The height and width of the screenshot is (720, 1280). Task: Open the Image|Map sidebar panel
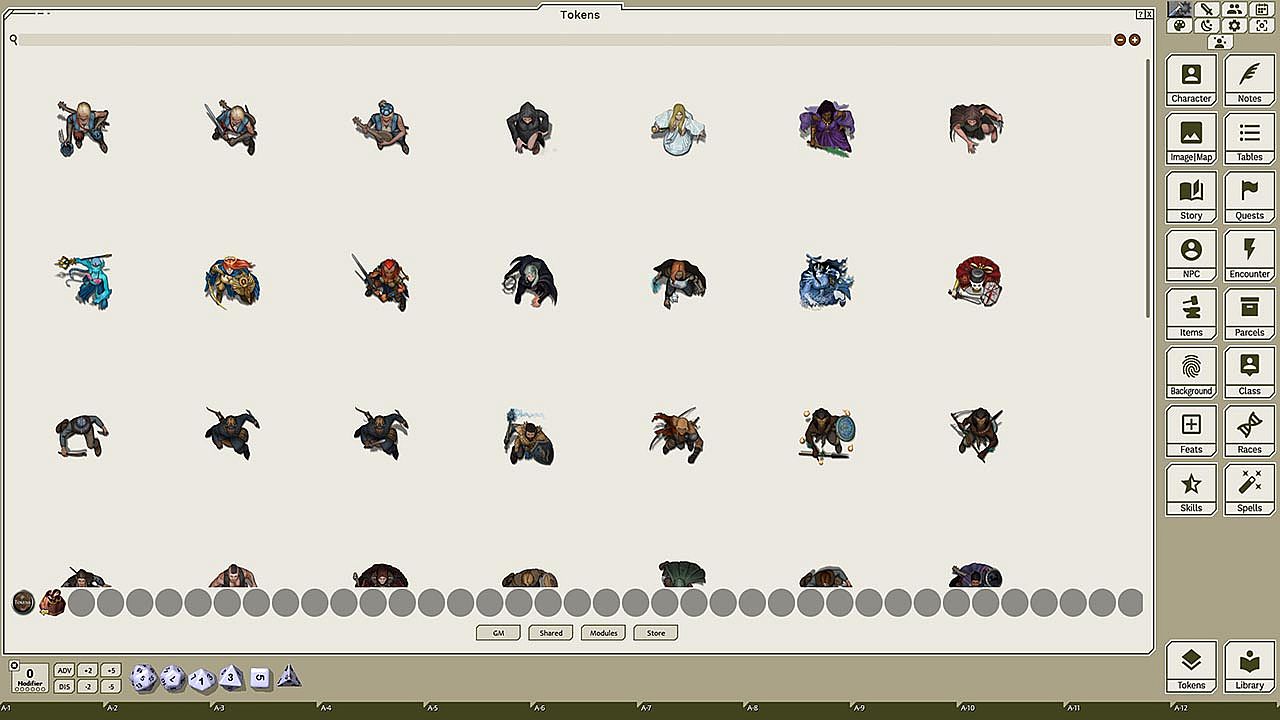point(1191,138)
